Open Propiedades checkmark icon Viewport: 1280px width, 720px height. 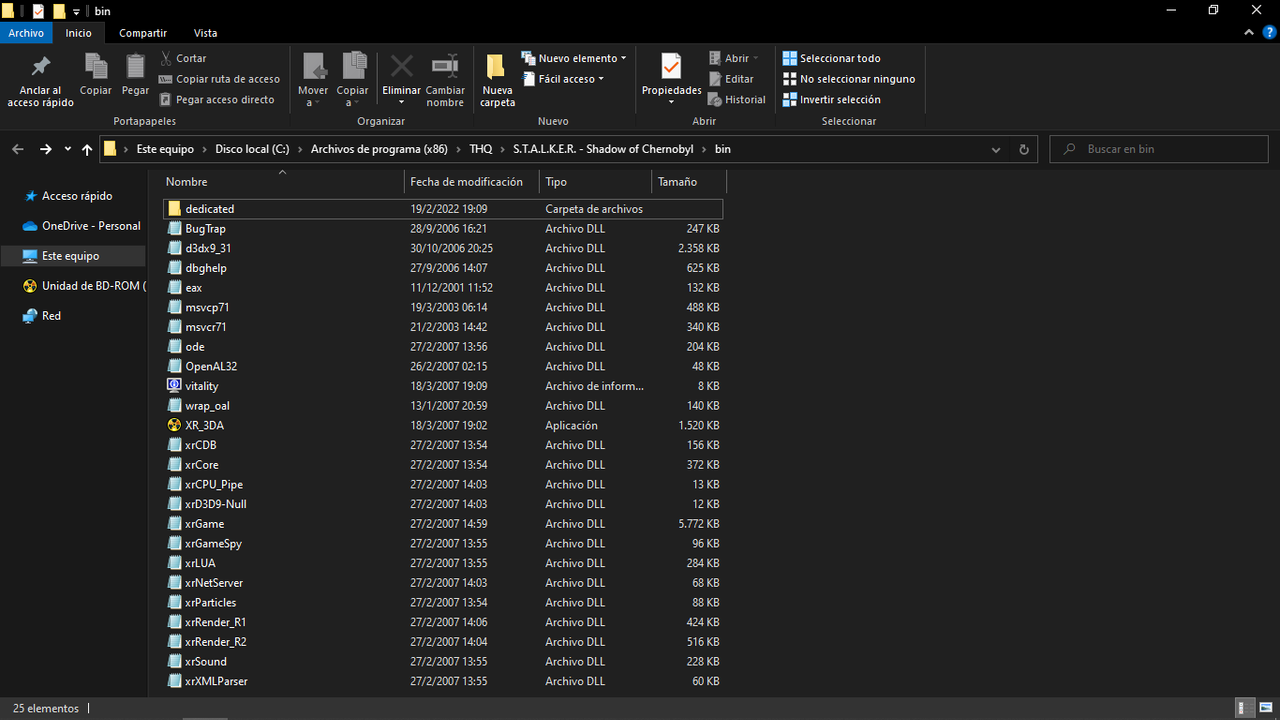(x=671, y=67)
